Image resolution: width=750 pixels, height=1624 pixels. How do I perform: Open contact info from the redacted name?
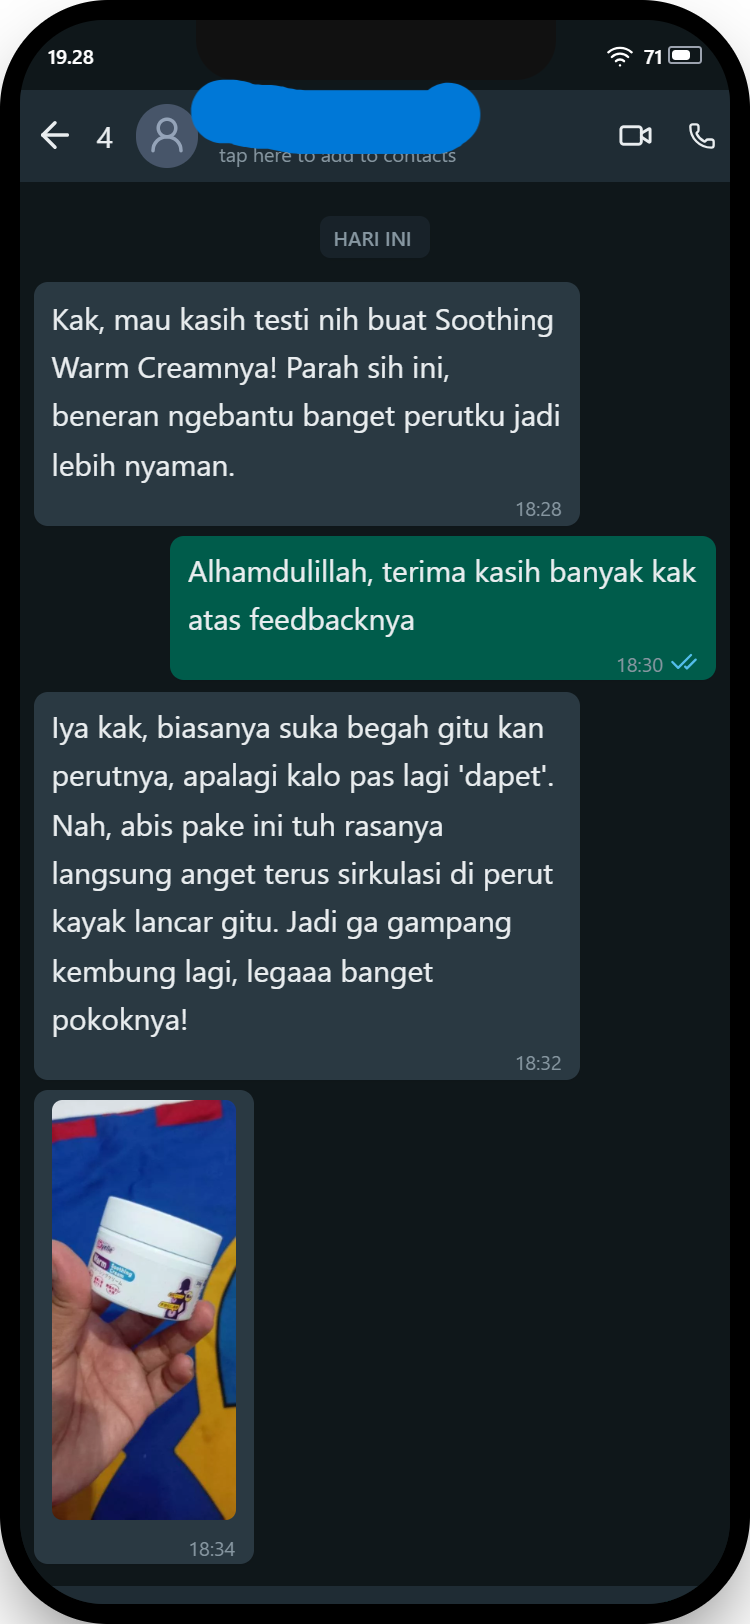[335, 113]
